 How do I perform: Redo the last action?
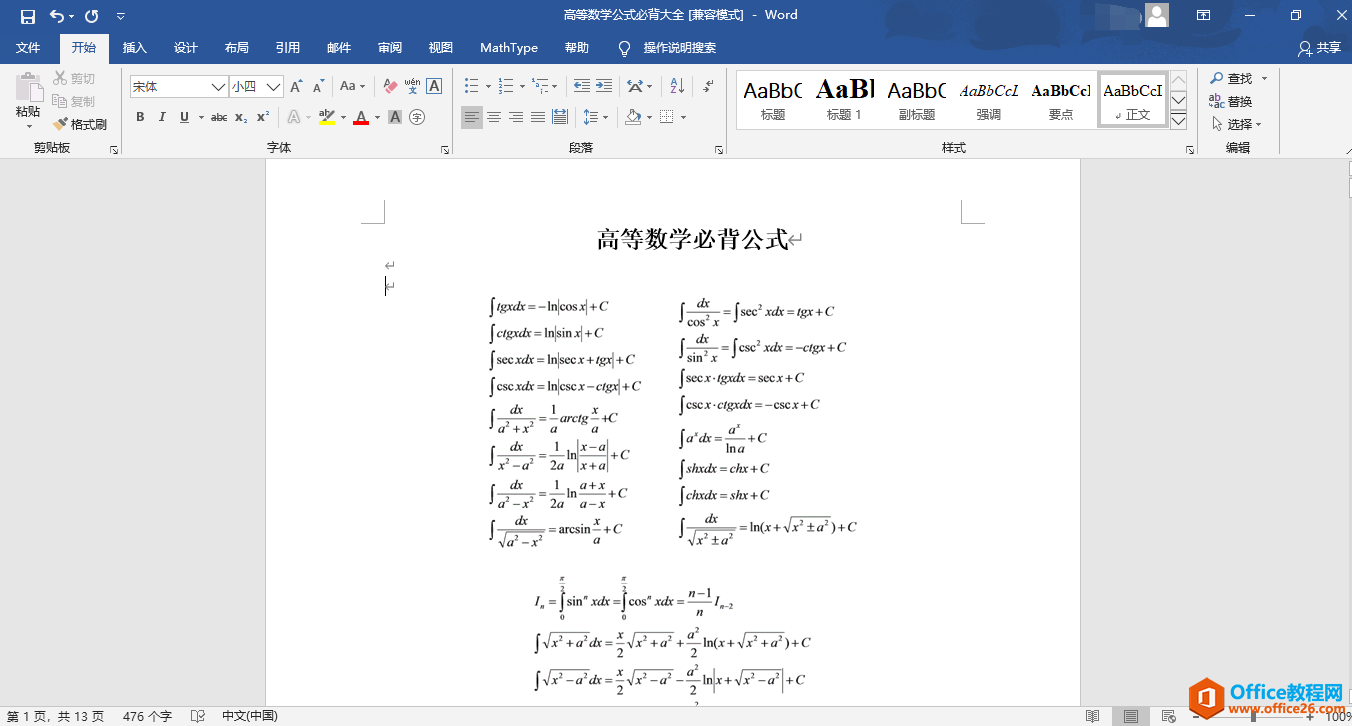92,16
